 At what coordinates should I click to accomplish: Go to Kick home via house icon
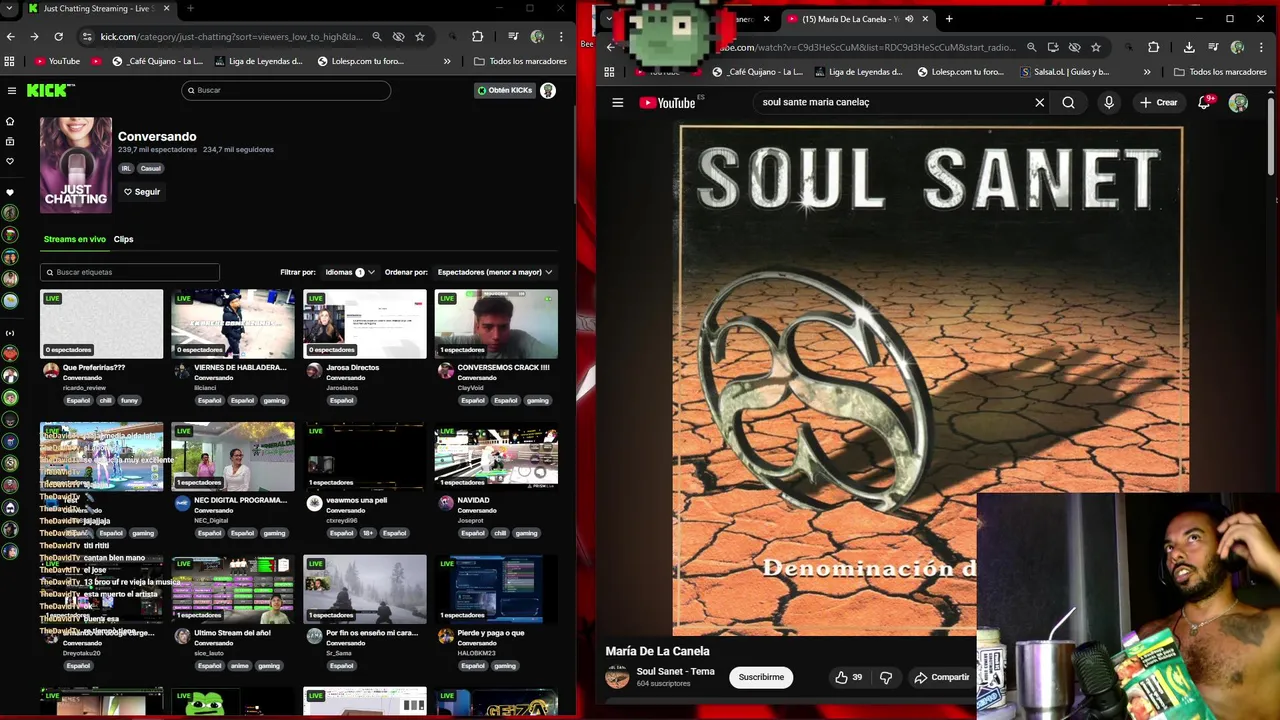click(x=10, y=121)
